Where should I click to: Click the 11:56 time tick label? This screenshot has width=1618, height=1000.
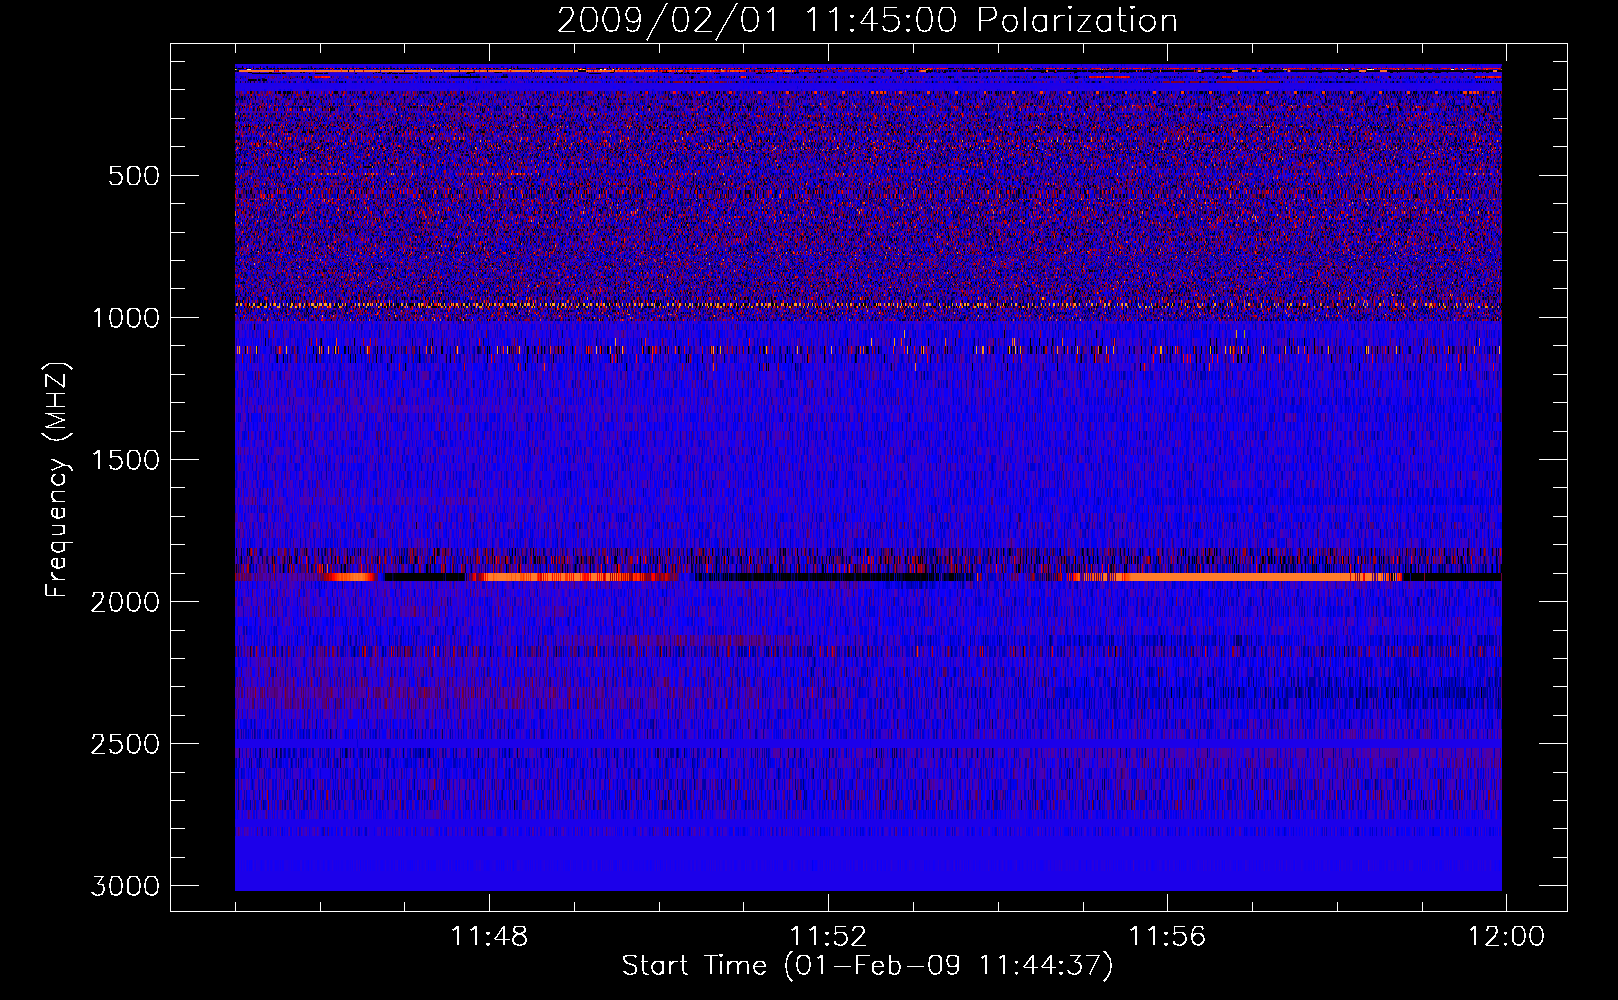pos(1167,937)
